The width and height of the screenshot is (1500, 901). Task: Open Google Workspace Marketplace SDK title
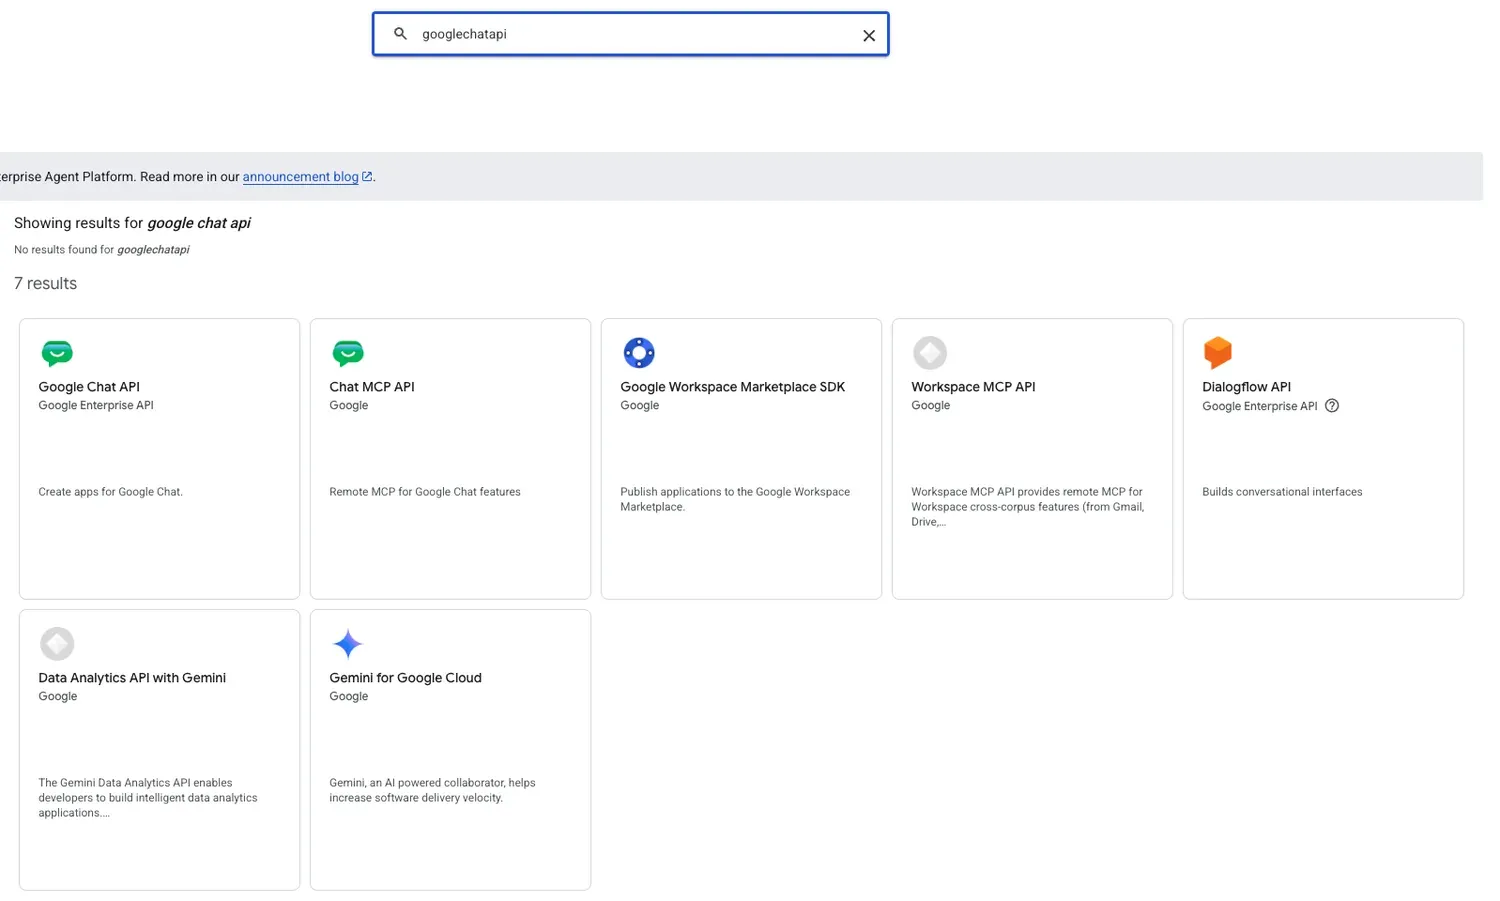click(x=733, y=387)
